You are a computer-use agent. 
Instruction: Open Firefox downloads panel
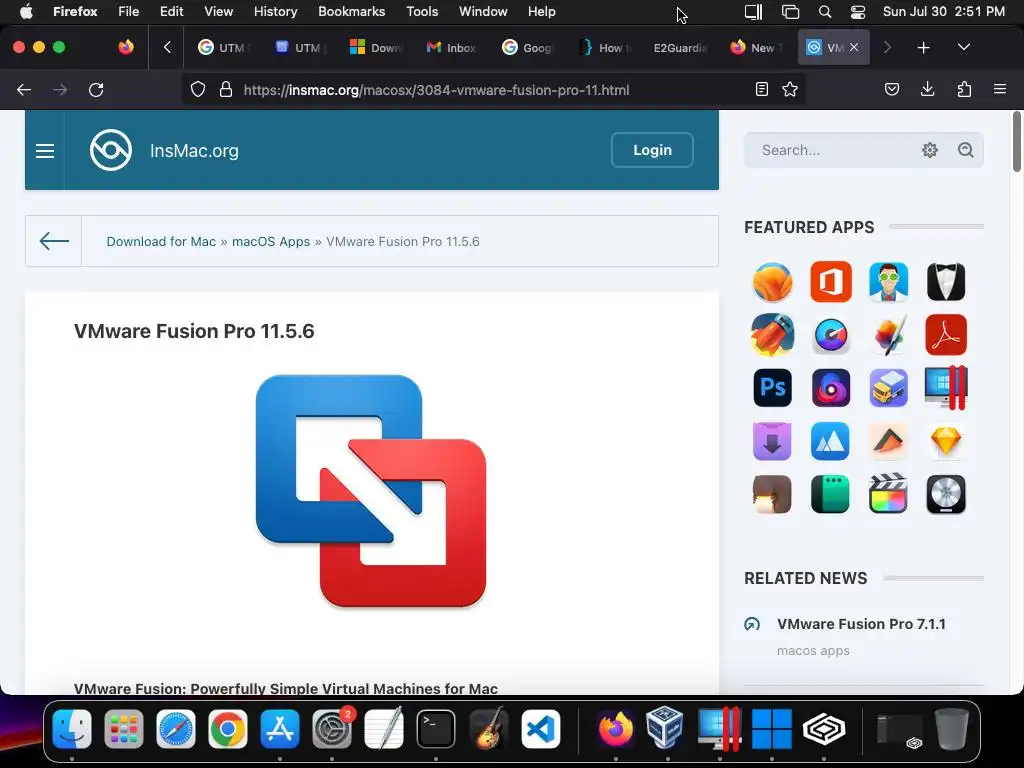coord(927,89)
